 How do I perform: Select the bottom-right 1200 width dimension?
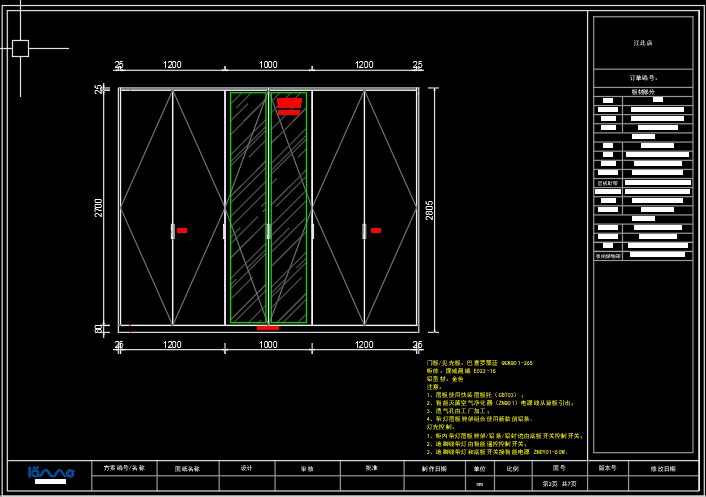coord(364,345)
